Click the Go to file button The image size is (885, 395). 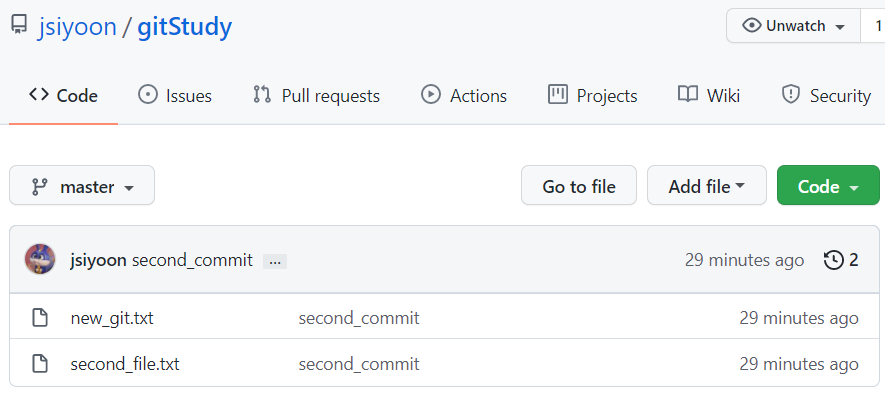pyautogui.click(x=579, y=185)
